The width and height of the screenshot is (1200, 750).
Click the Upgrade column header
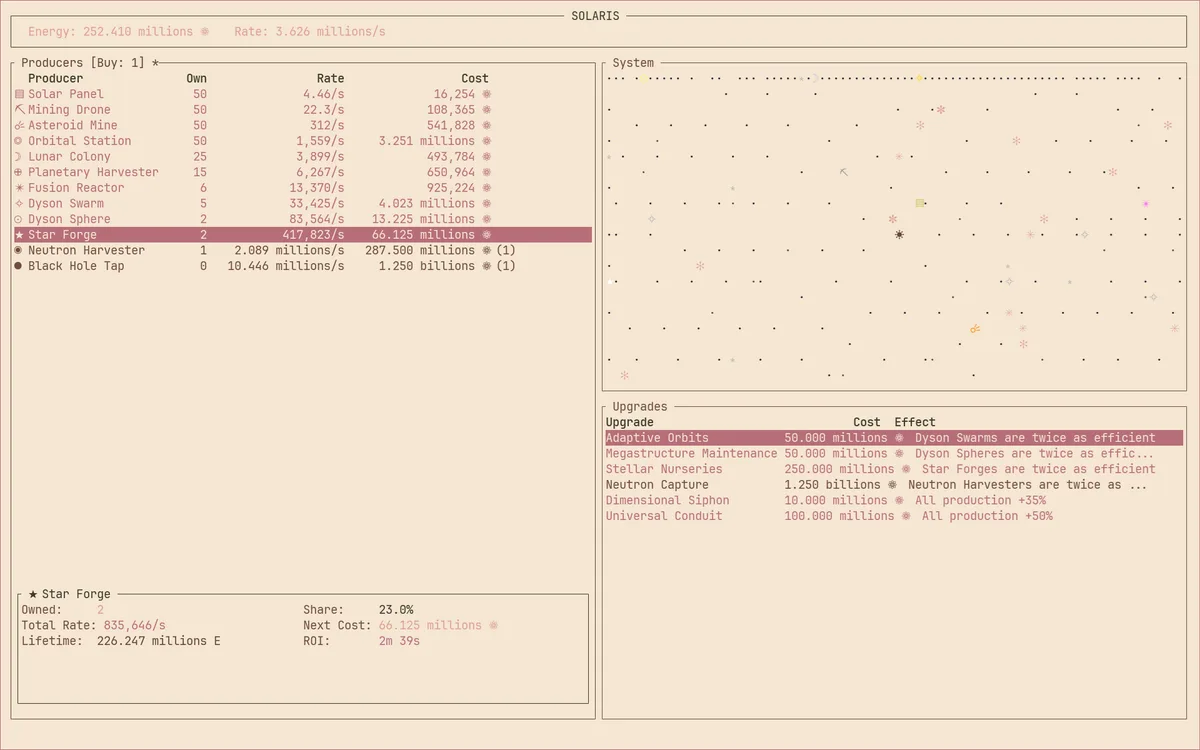[630, 422]
